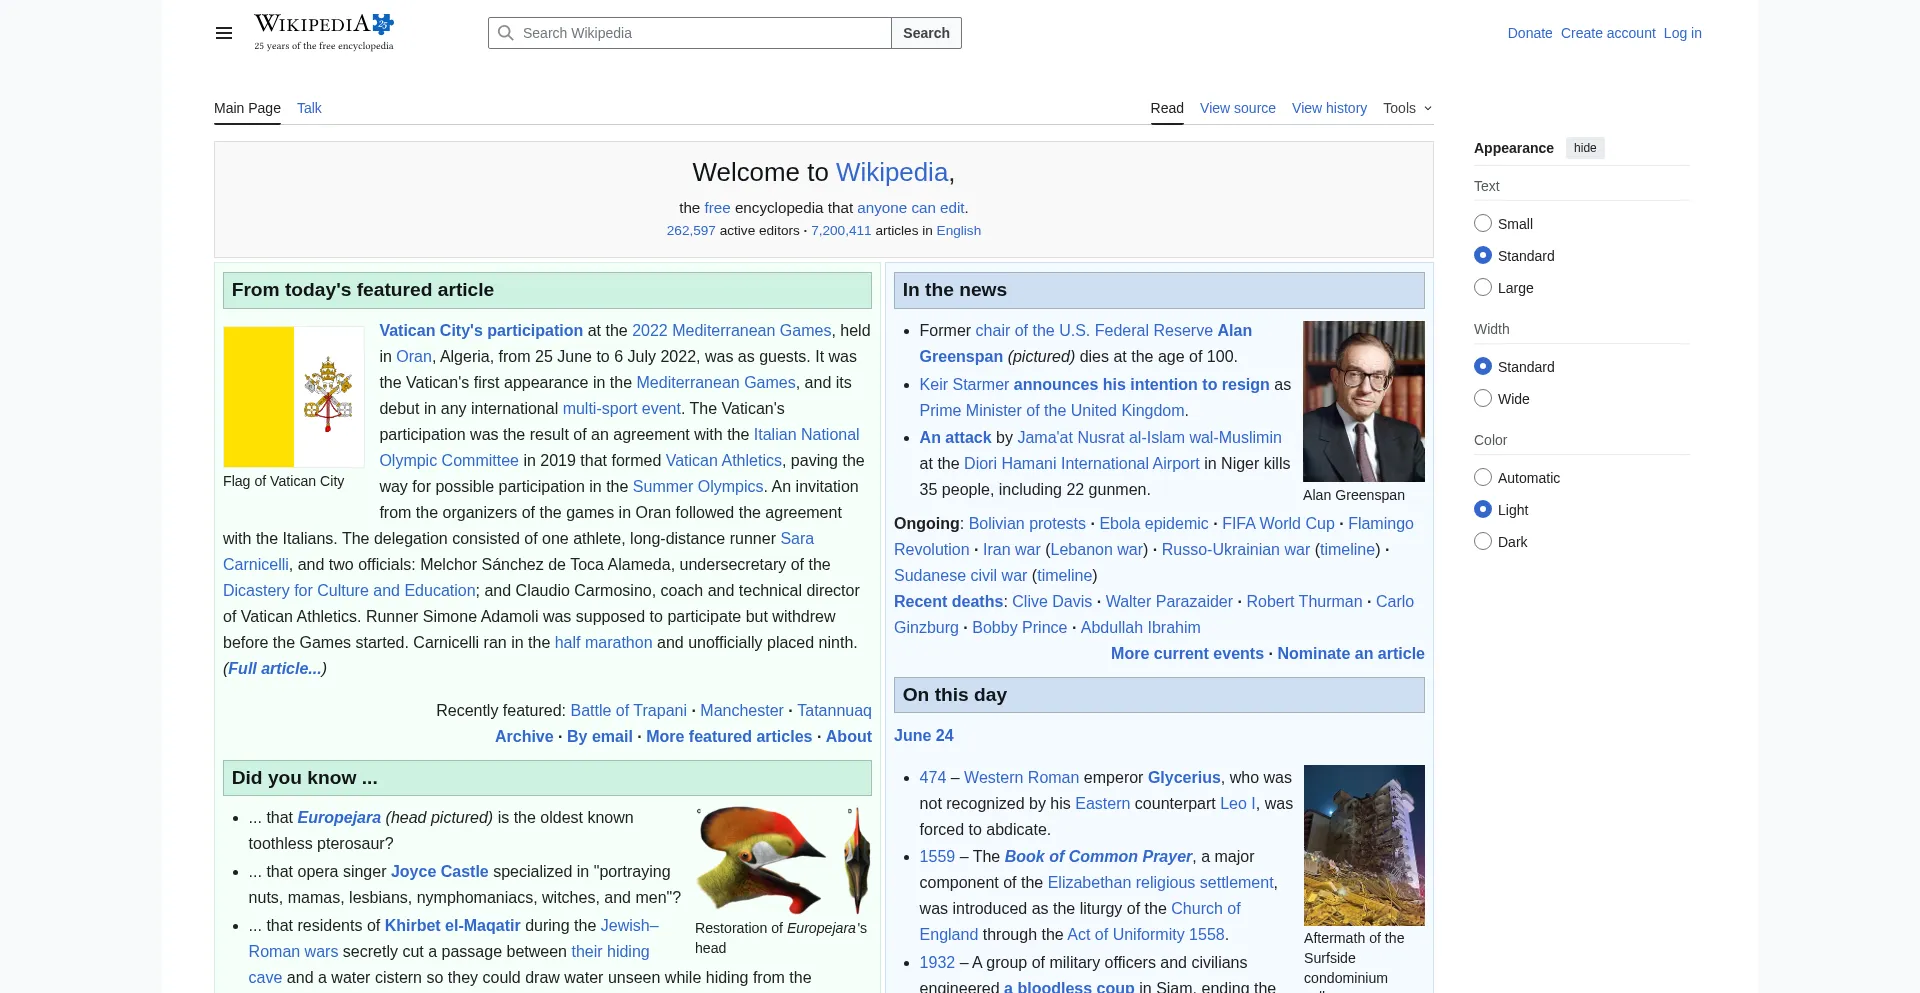Open the Europejara article link
The height and width of the screenshot is (993, 1920).
339,817
